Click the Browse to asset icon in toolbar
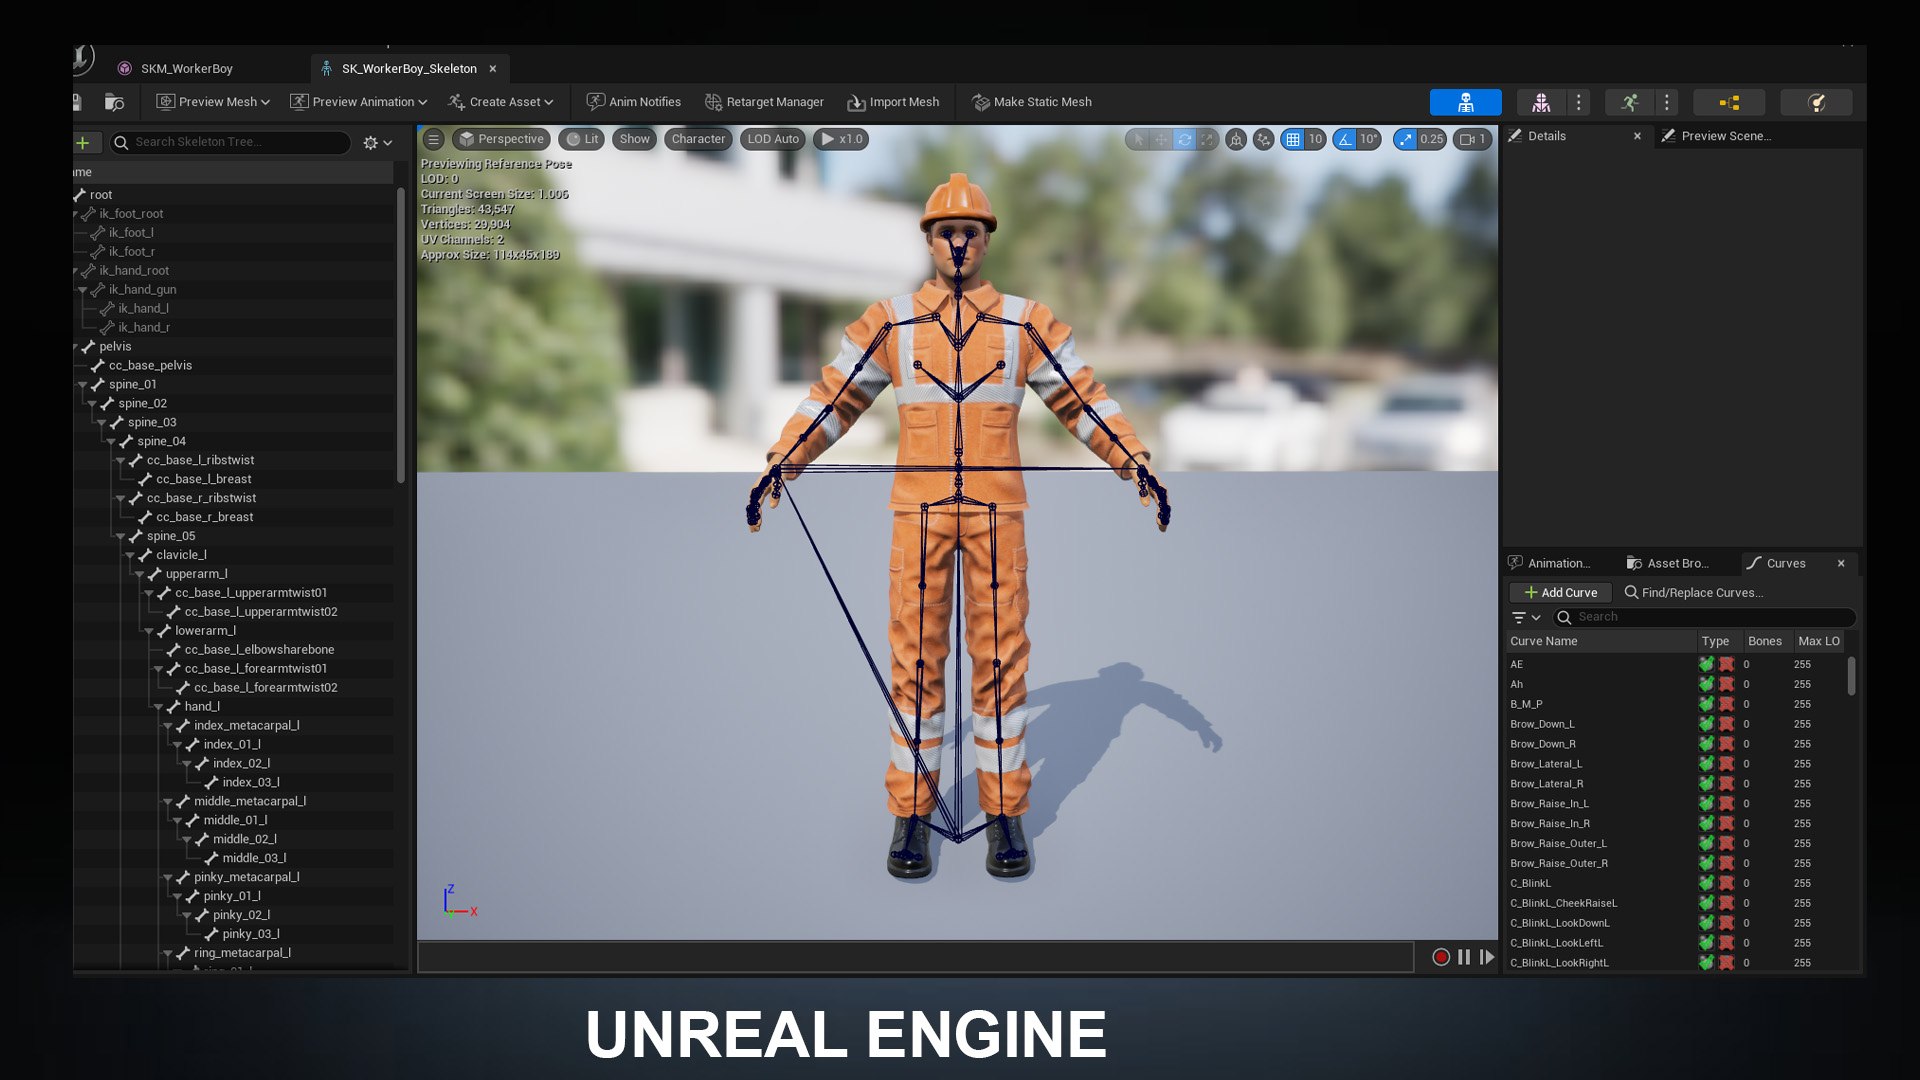The width and height of the screenshot is (1920, 1080). [114, 102]
